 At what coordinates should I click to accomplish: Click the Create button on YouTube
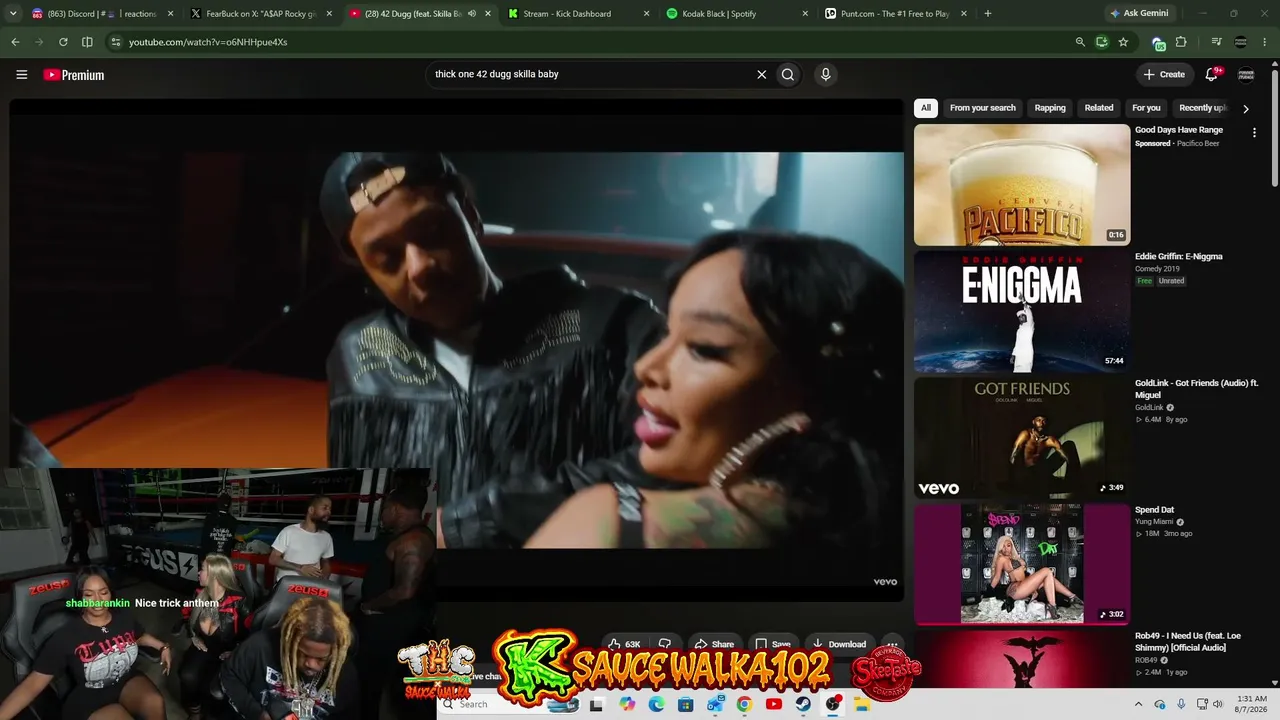pyautogui.click(x=1164, y=74)
